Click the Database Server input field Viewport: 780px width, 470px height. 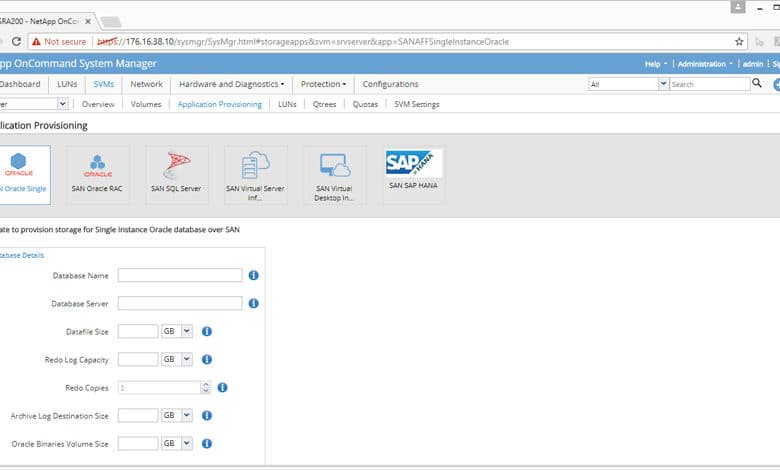pos(180,303)
